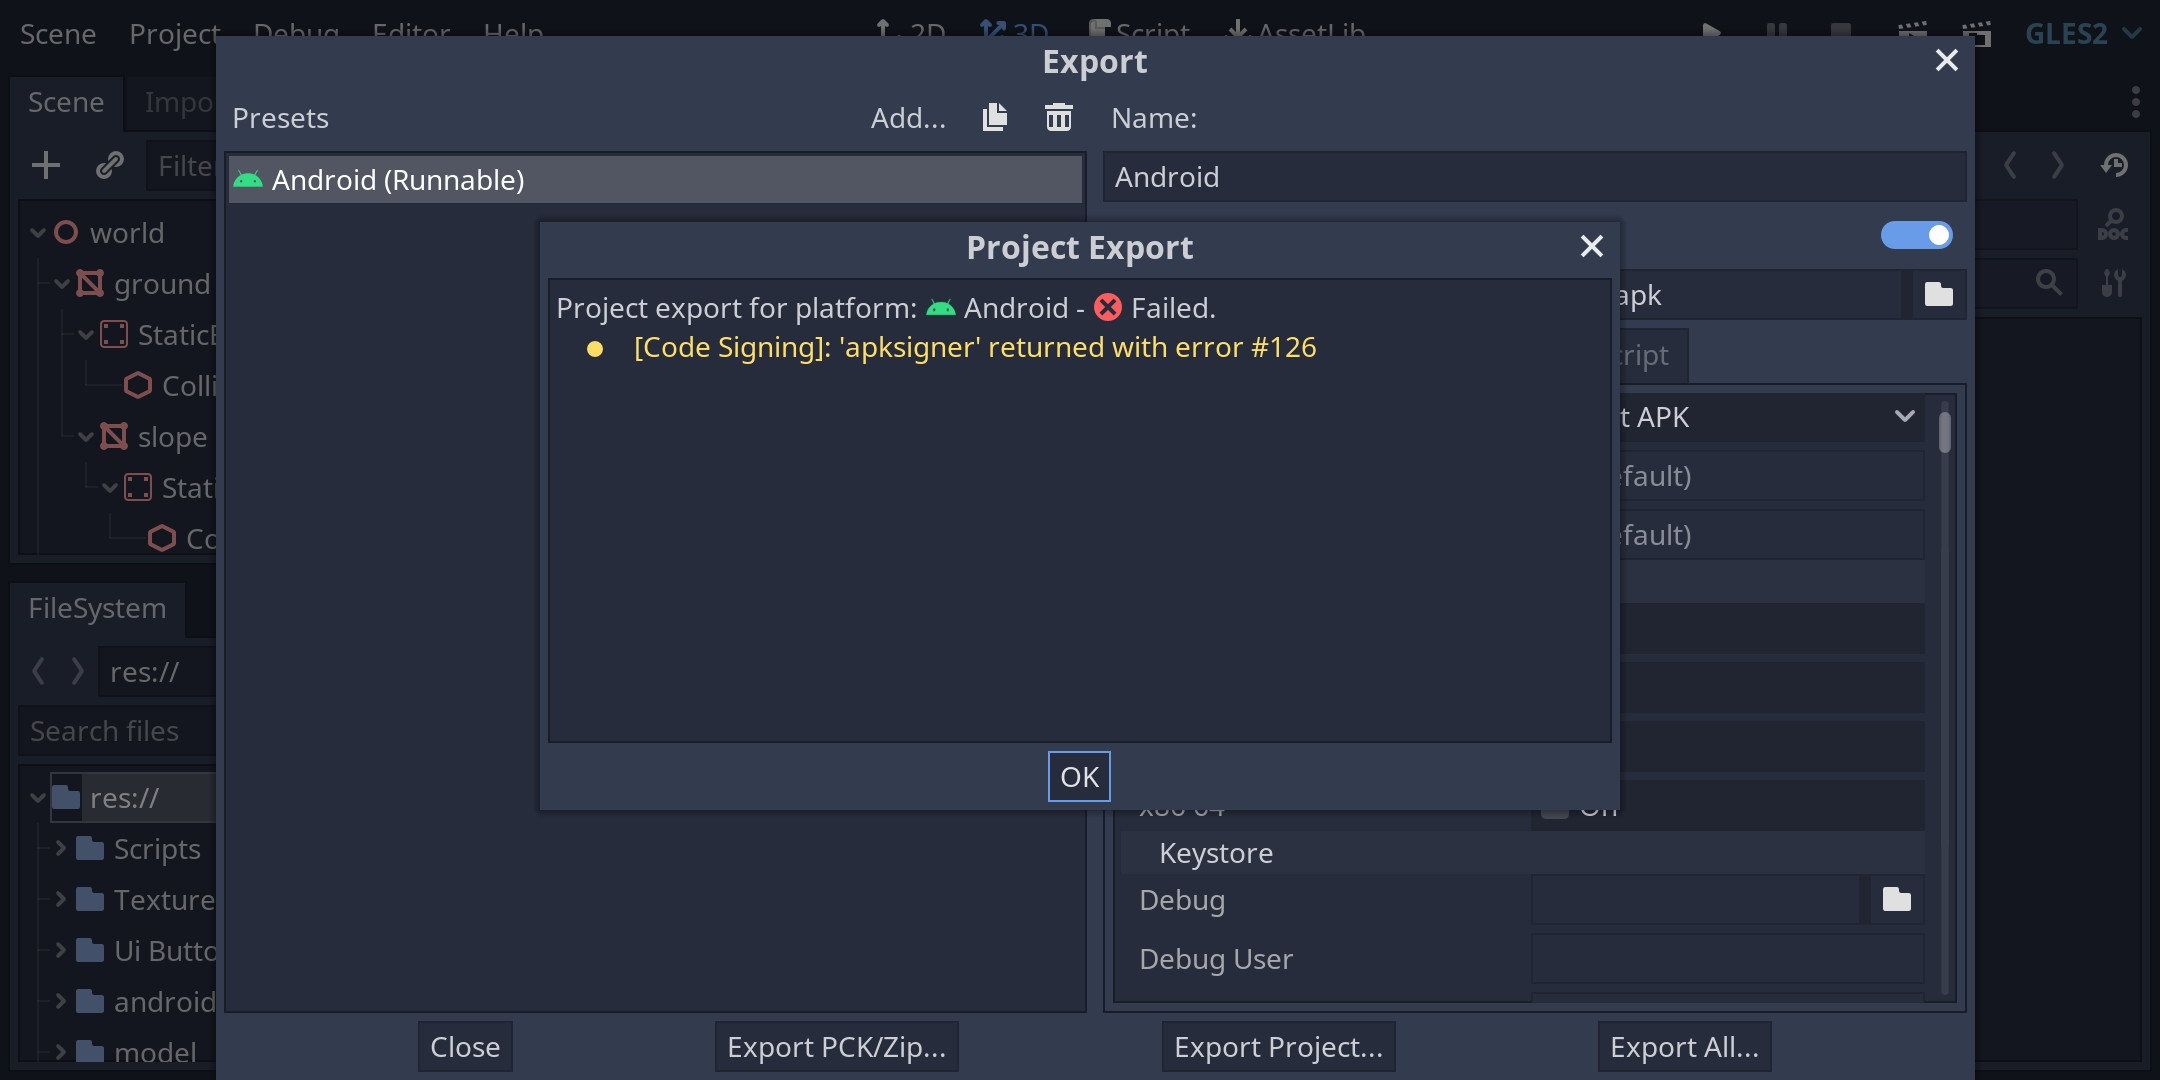
Task: Click OK in Project Export dialog
Action: tap(1079, 776)
